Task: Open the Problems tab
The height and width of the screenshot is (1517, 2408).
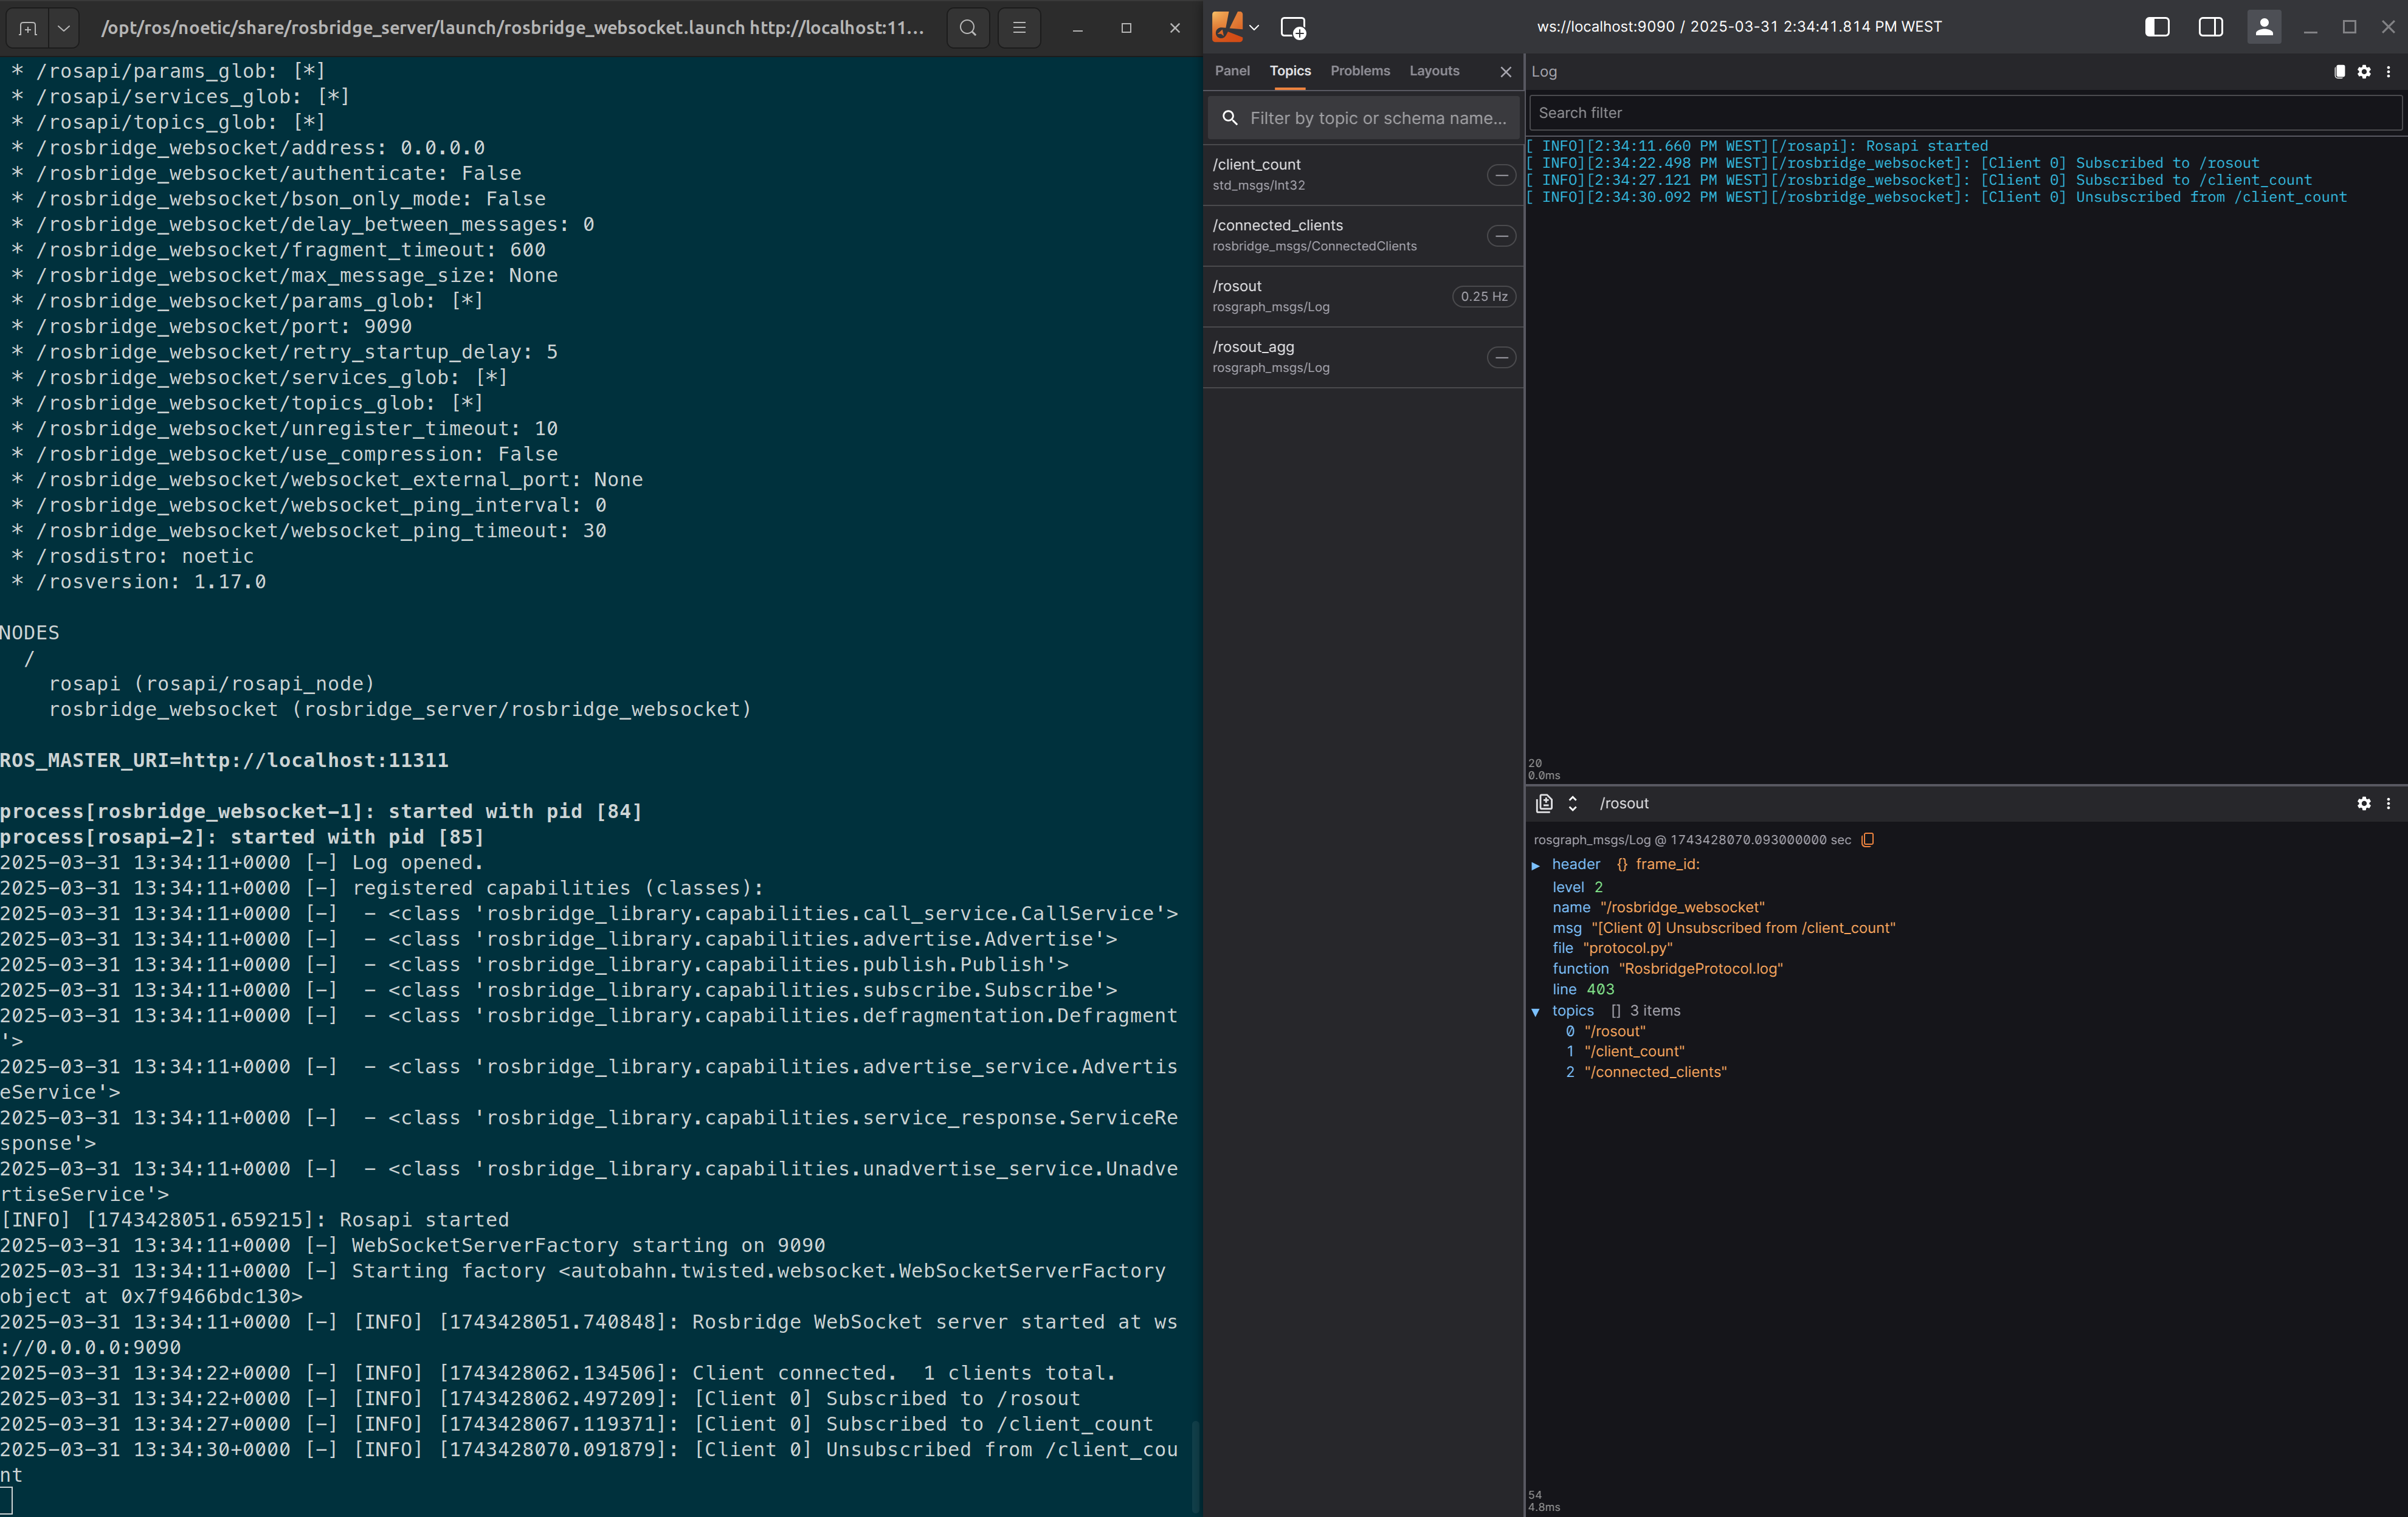Action: (x=1360, y=71)
